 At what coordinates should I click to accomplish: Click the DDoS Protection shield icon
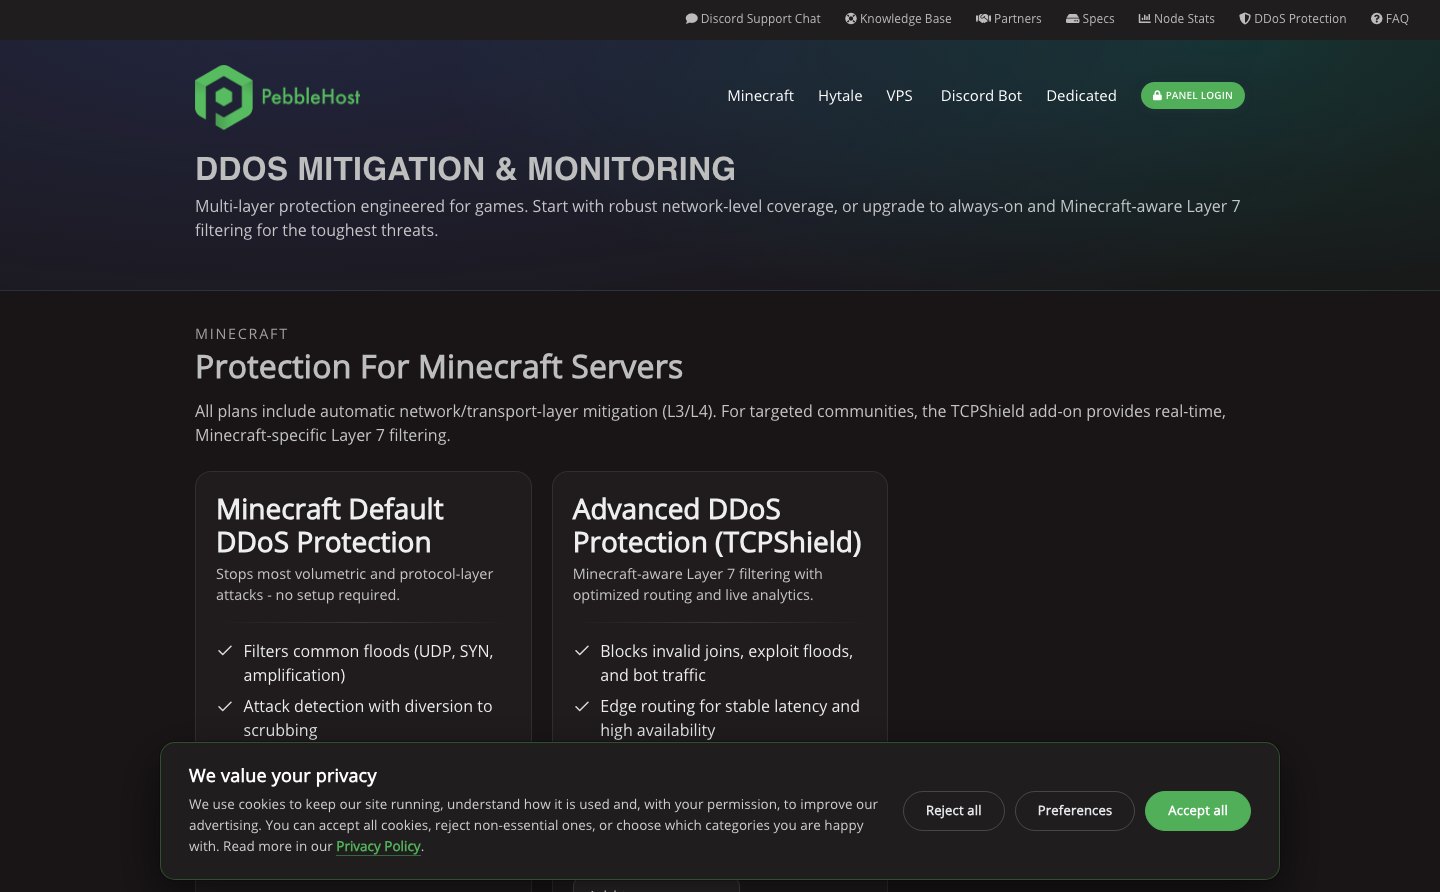(1245, 19)
